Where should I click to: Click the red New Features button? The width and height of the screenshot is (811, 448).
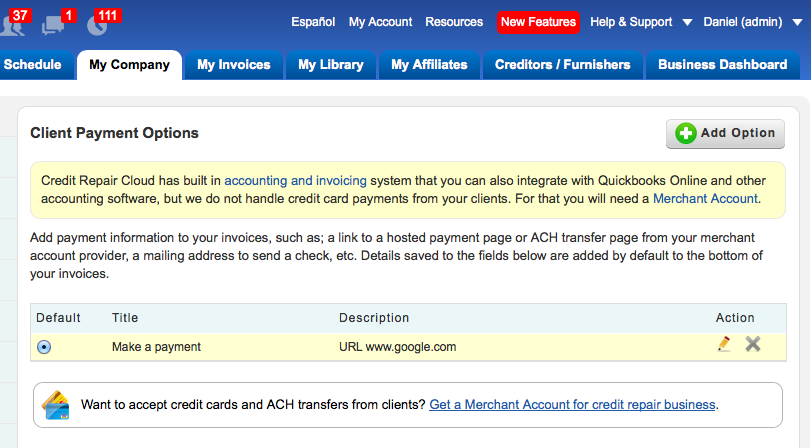538,22
